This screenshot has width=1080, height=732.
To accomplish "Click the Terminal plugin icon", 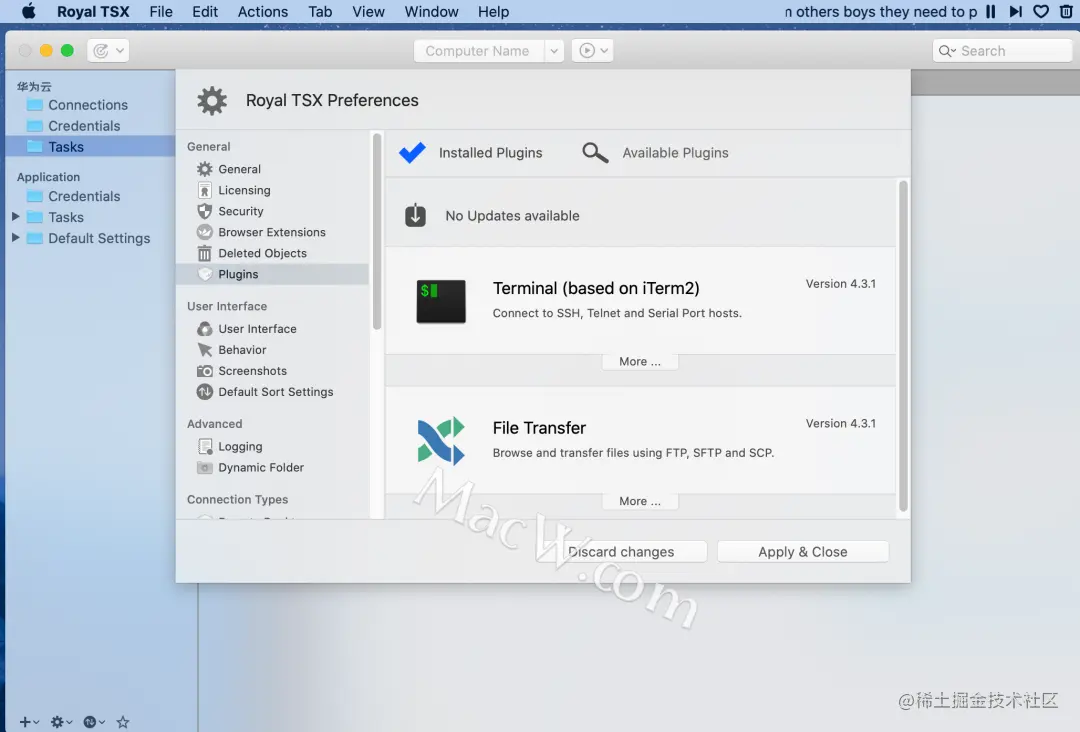I will pos(441,301).
